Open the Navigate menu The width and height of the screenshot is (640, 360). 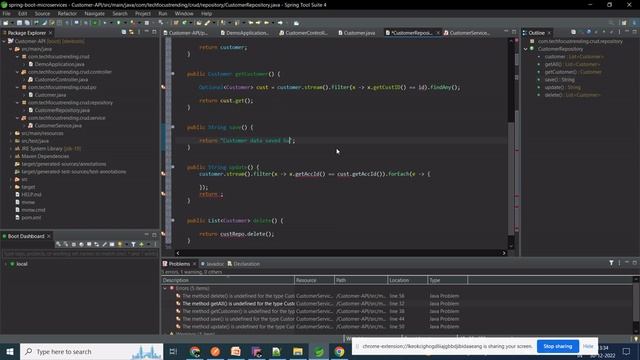[x=95, y=13]
